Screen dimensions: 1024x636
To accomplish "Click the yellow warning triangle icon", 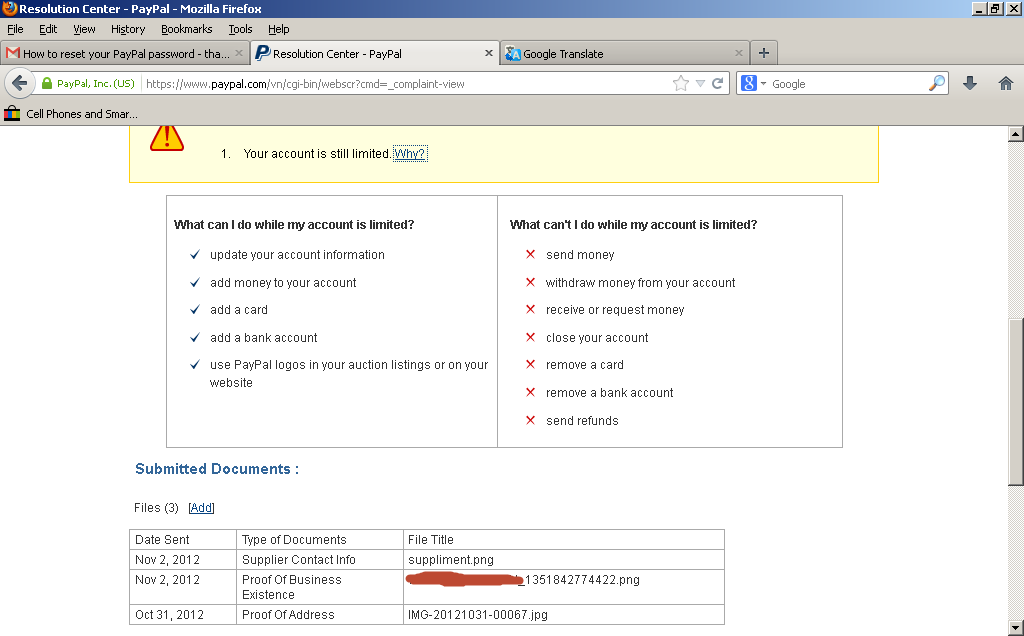I will pos(167,137).
